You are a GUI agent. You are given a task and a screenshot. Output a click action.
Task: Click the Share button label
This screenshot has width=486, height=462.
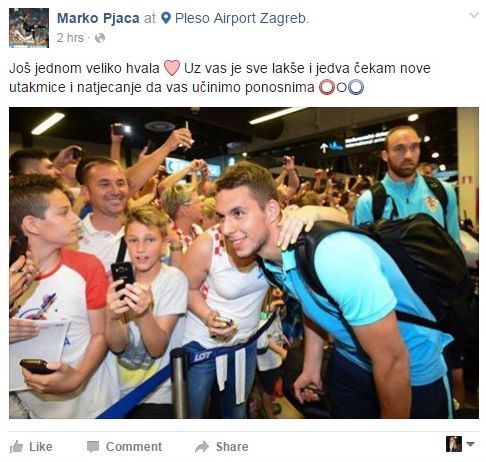[x=232, y=447]
